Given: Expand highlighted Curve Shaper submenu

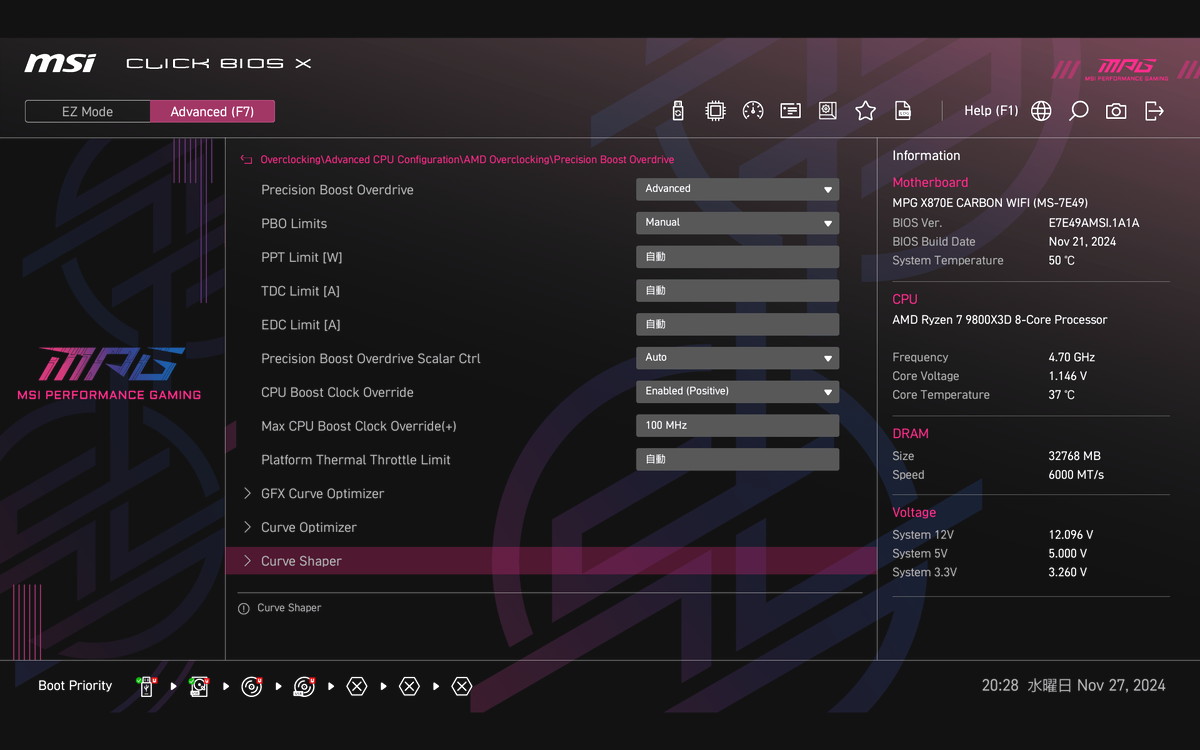Looking at the screenshot, I should click(x=551, y=561).
